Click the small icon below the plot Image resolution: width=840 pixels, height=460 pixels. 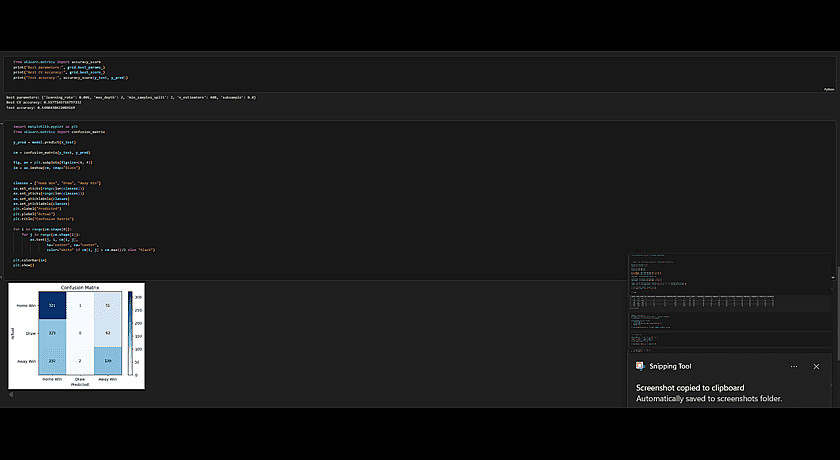11,395
